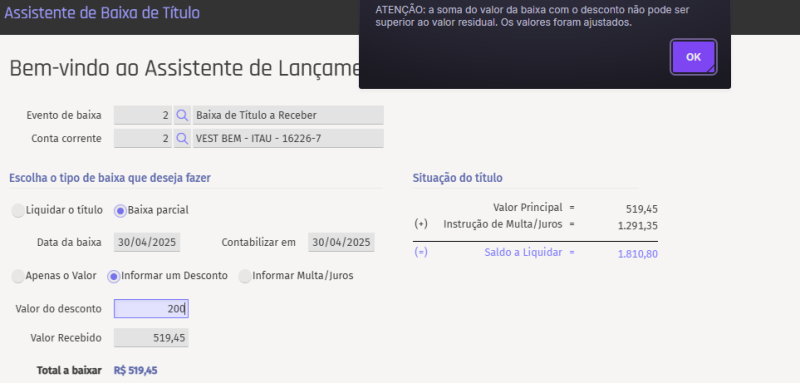Open the Conta corrente search magnifier

point(182,138)
